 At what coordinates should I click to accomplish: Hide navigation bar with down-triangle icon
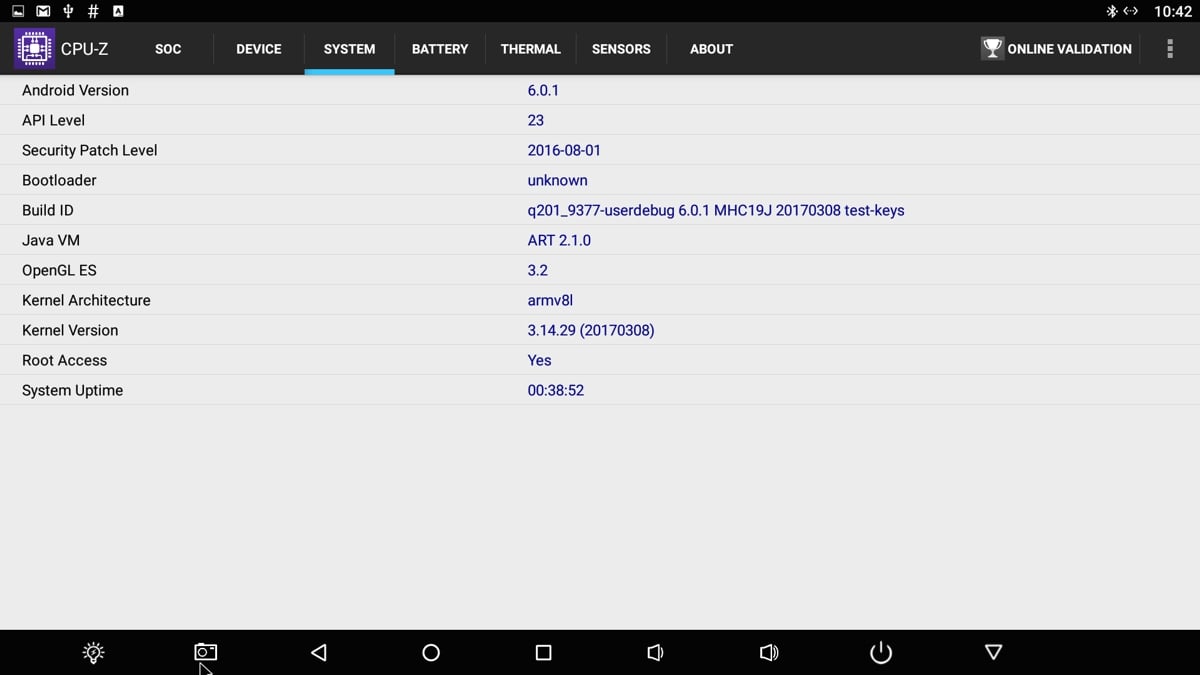point(993,653)
